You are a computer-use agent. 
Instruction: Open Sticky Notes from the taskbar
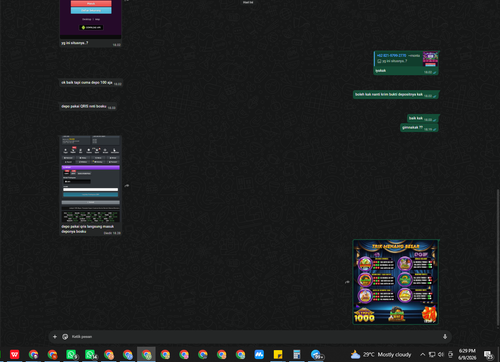click(x=278, y=354)
